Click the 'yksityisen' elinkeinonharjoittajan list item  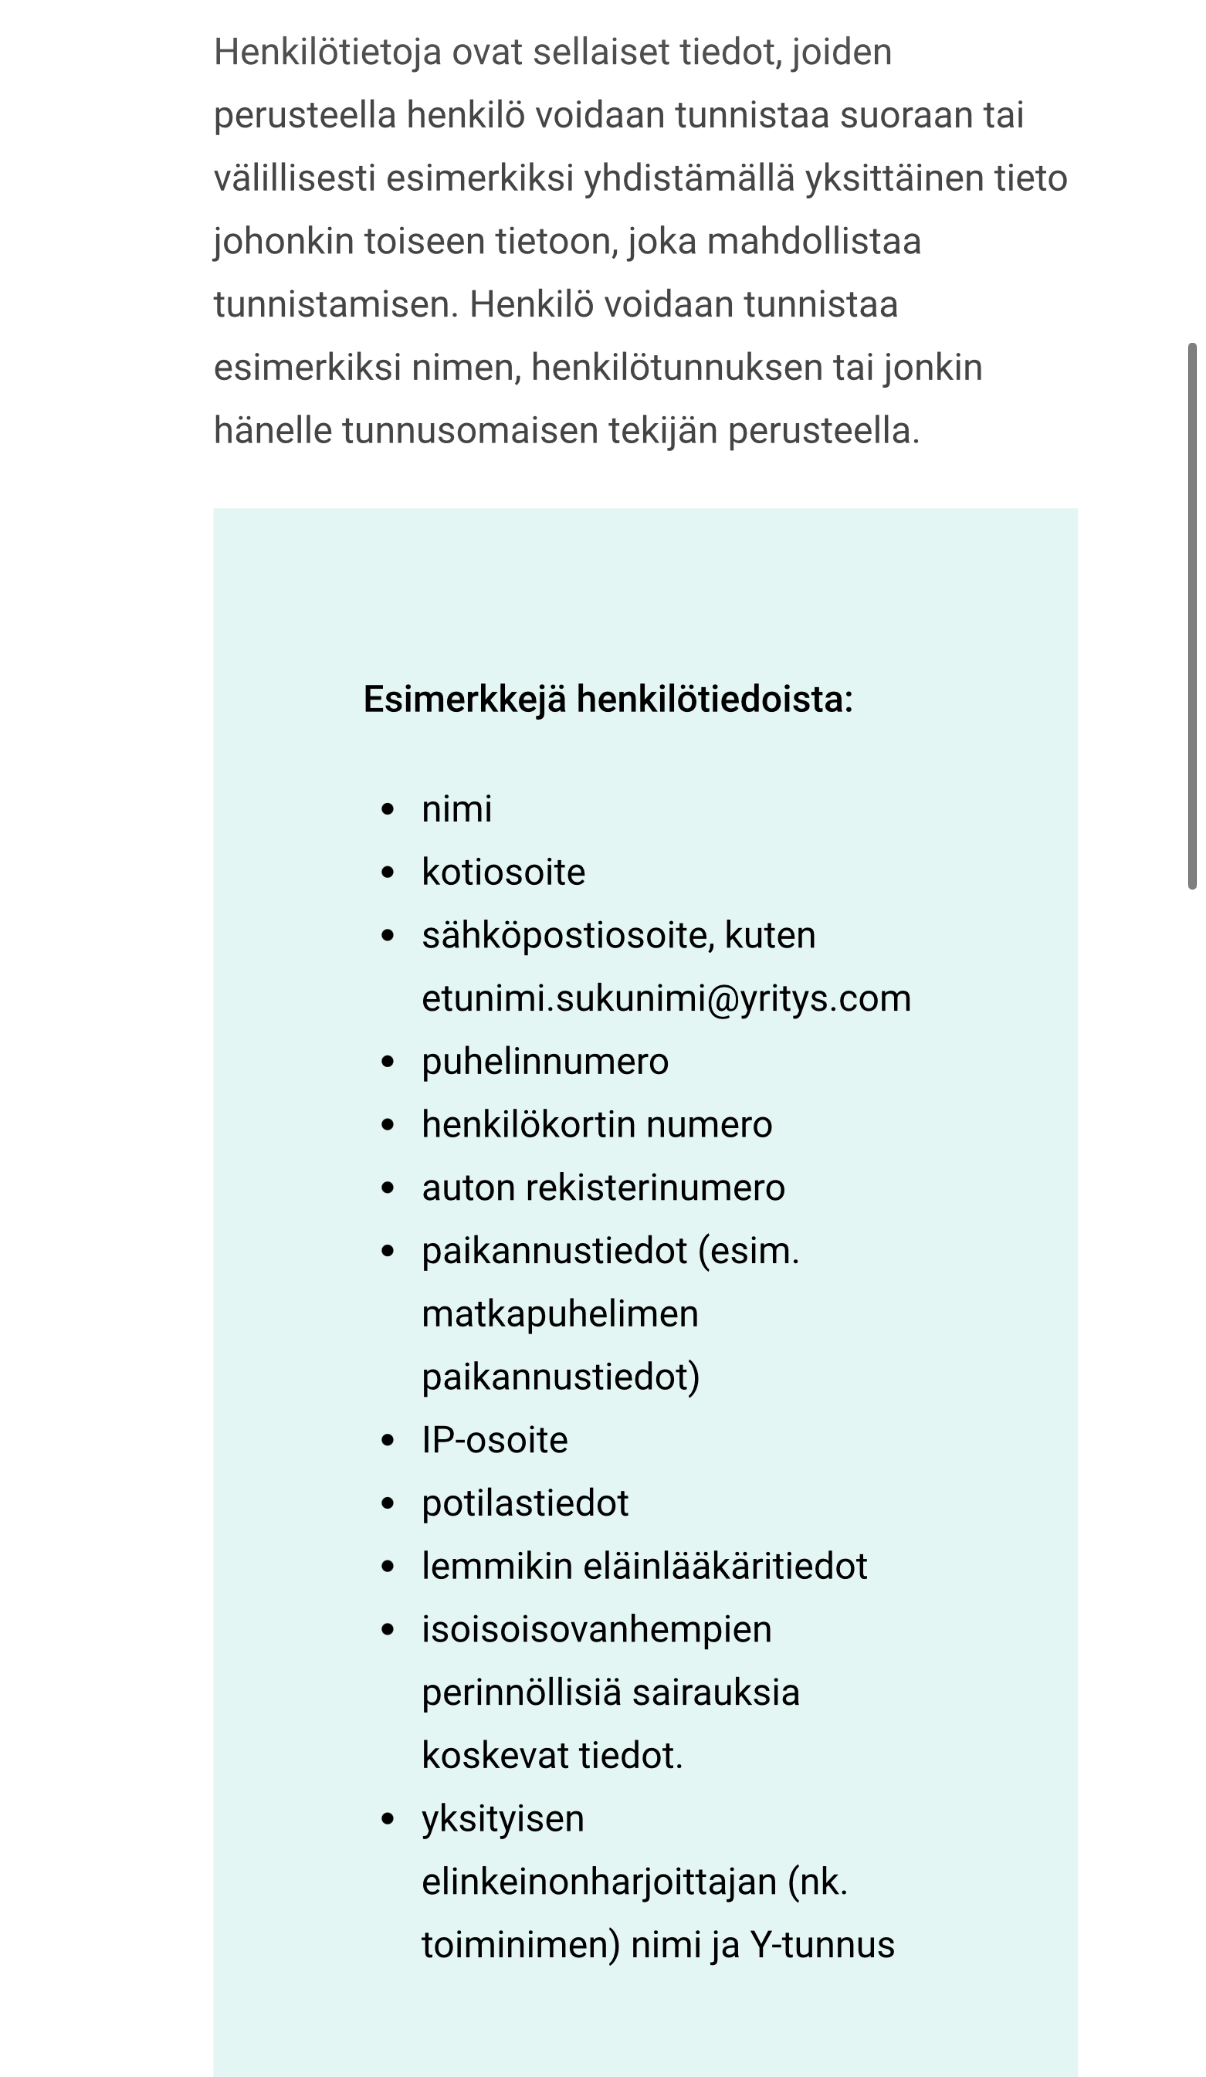pos(503,1818)
